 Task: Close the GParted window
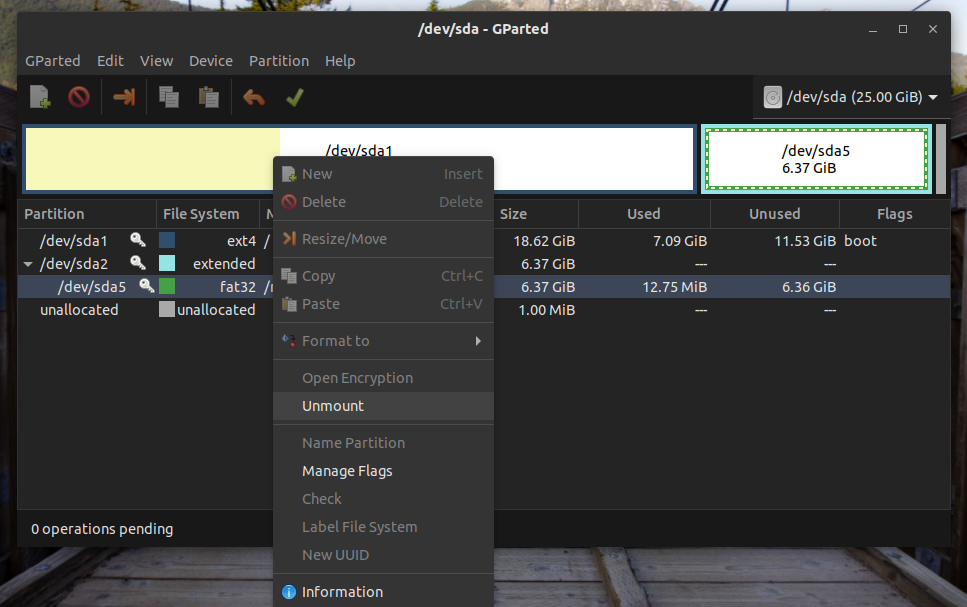932,29
